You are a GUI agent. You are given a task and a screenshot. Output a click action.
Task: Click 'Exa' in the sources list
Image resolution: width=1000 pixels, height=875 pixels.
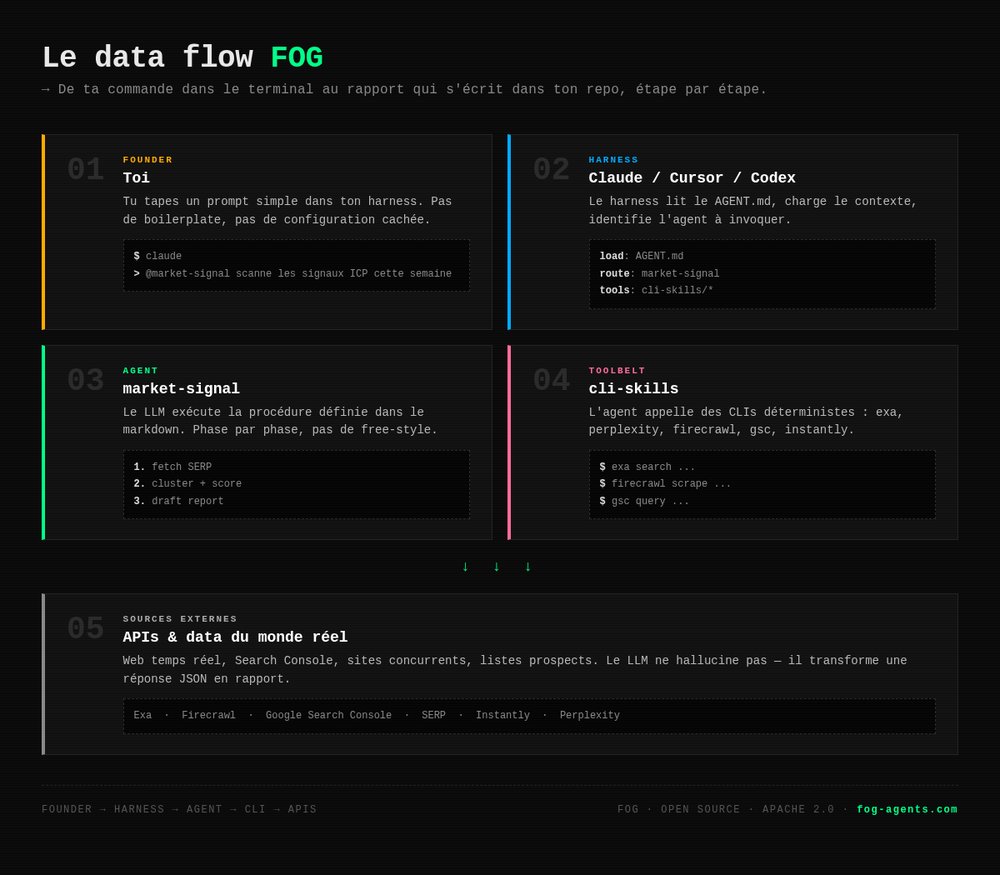[142, 715]
